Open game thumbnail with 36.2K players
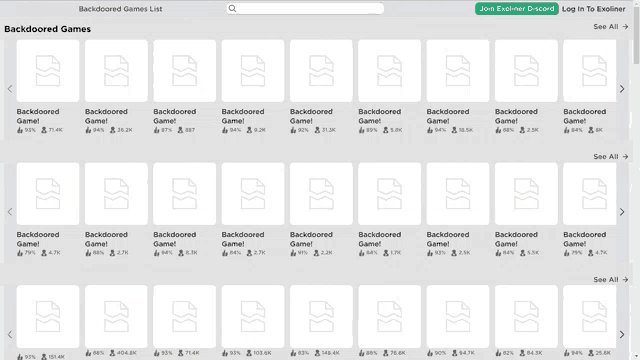Image resolution: width=640 pixels, height=360 pixels. click(116, 71)
